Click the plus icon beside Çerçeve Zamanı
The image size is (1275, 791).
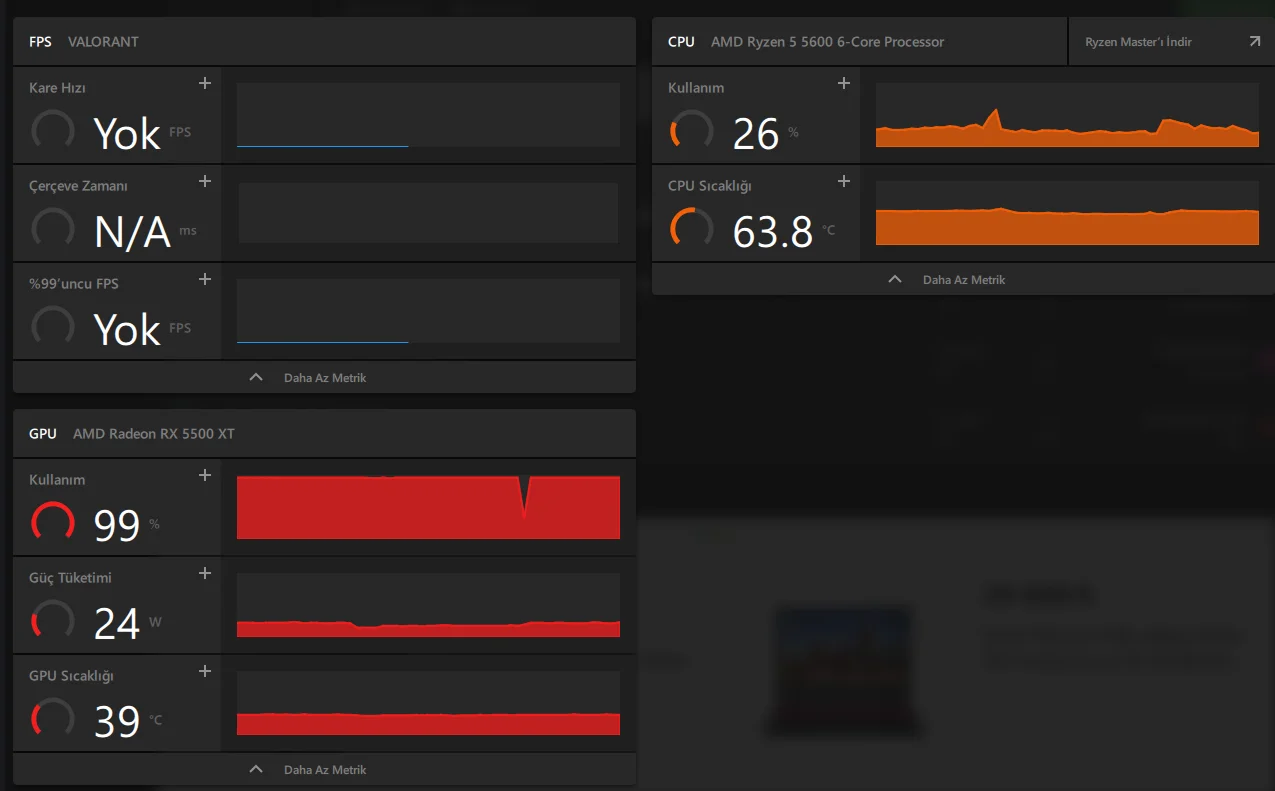(x=205, y=181)
